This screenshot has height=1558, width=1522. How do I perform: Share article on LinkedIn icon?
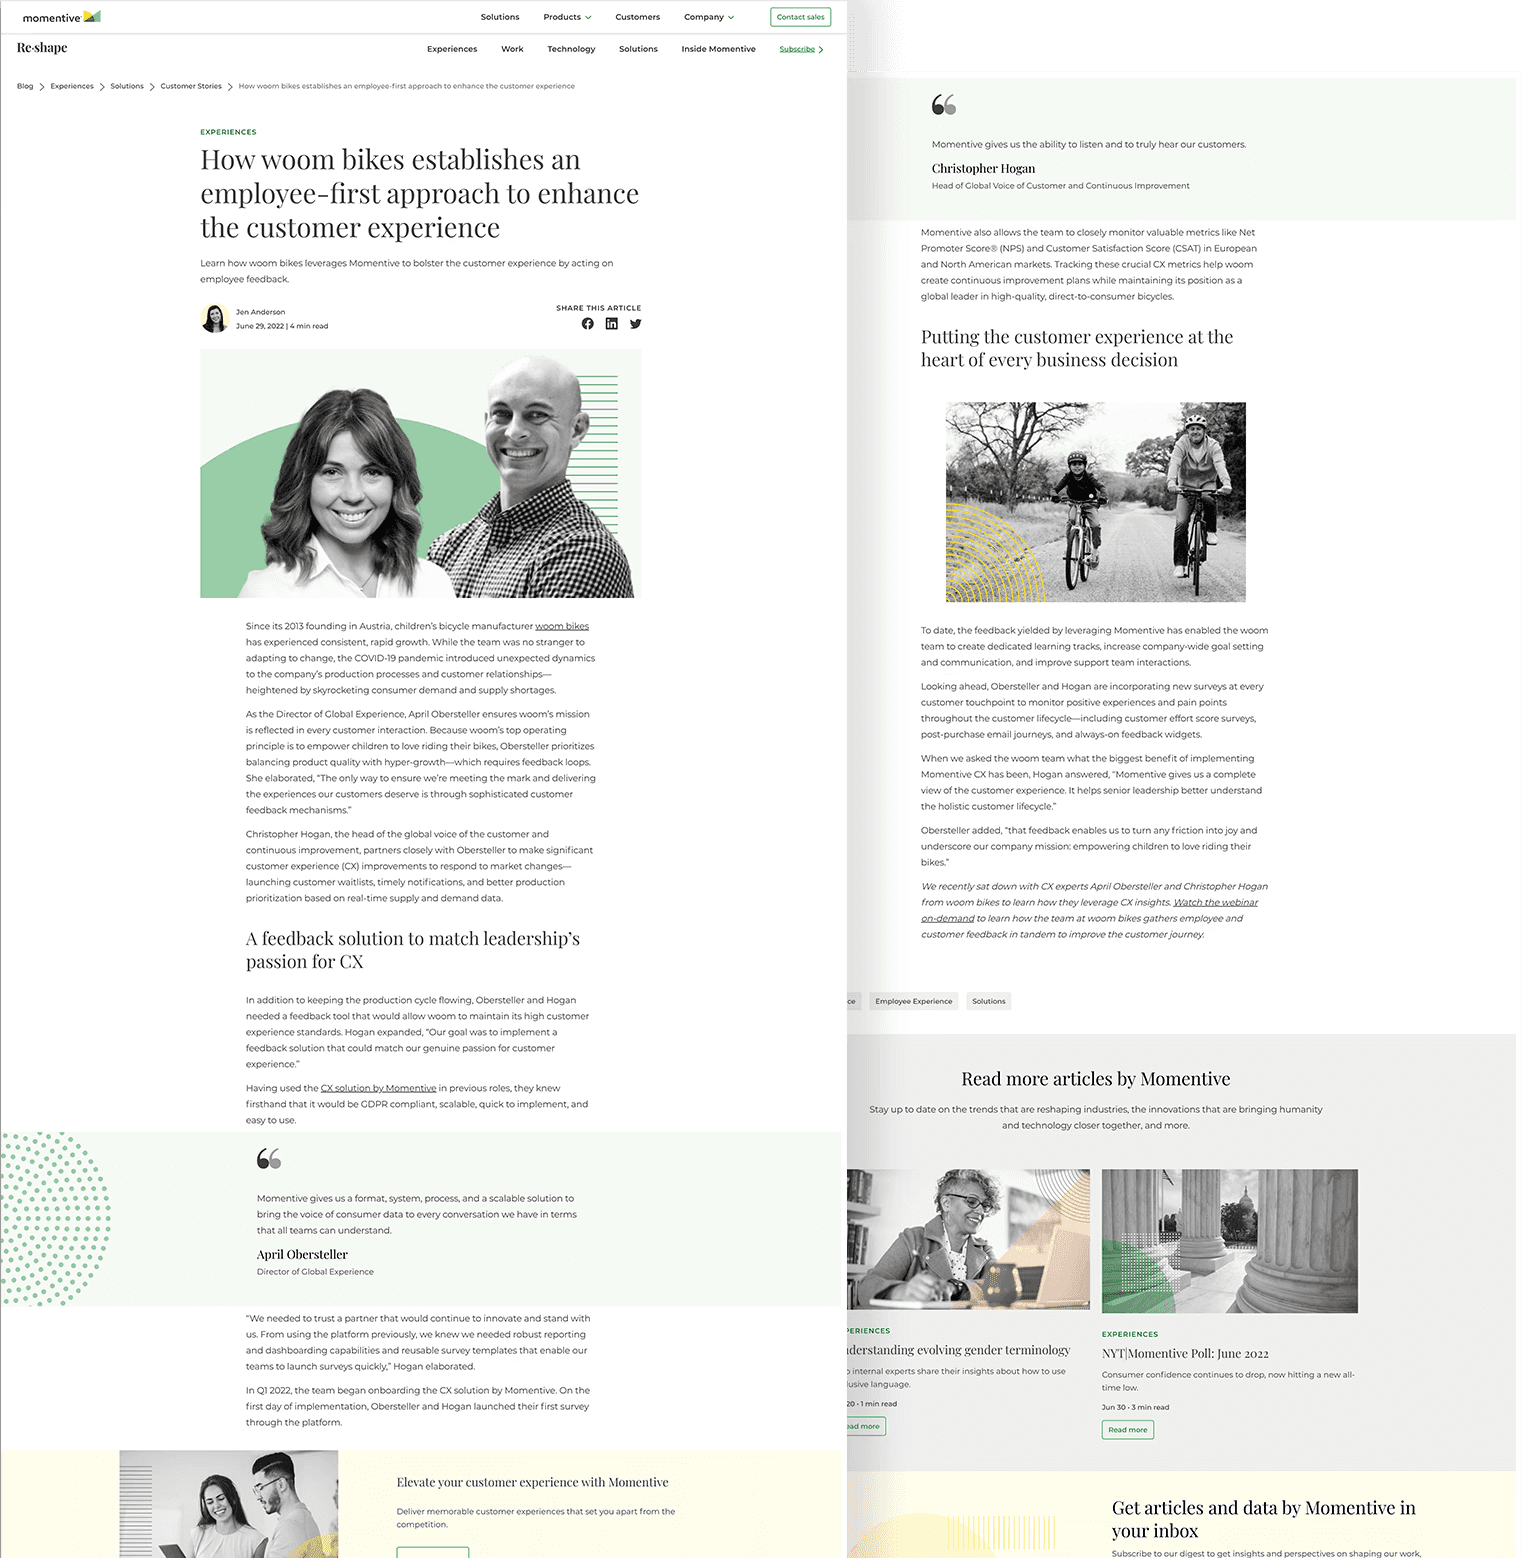[x=611, y=324]
